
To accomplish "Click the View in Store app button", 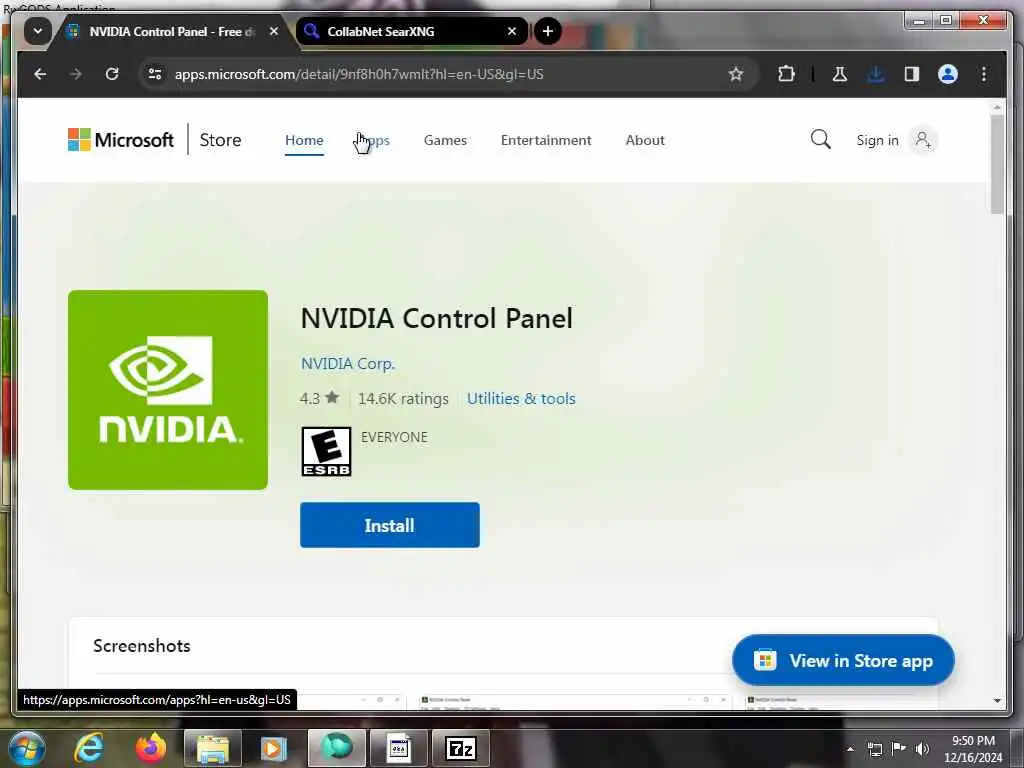I will click(x=843, y=660).
